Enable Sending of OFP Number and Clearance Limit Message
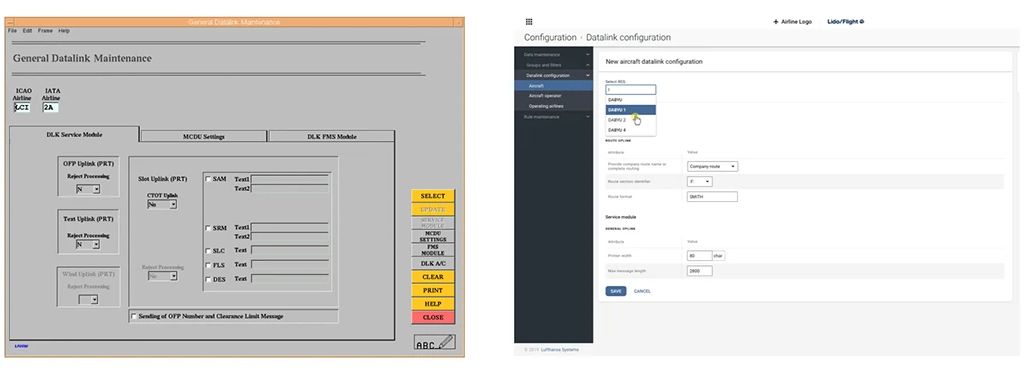This screenshot has width=1025, height=370. click(x=135, y=316)
